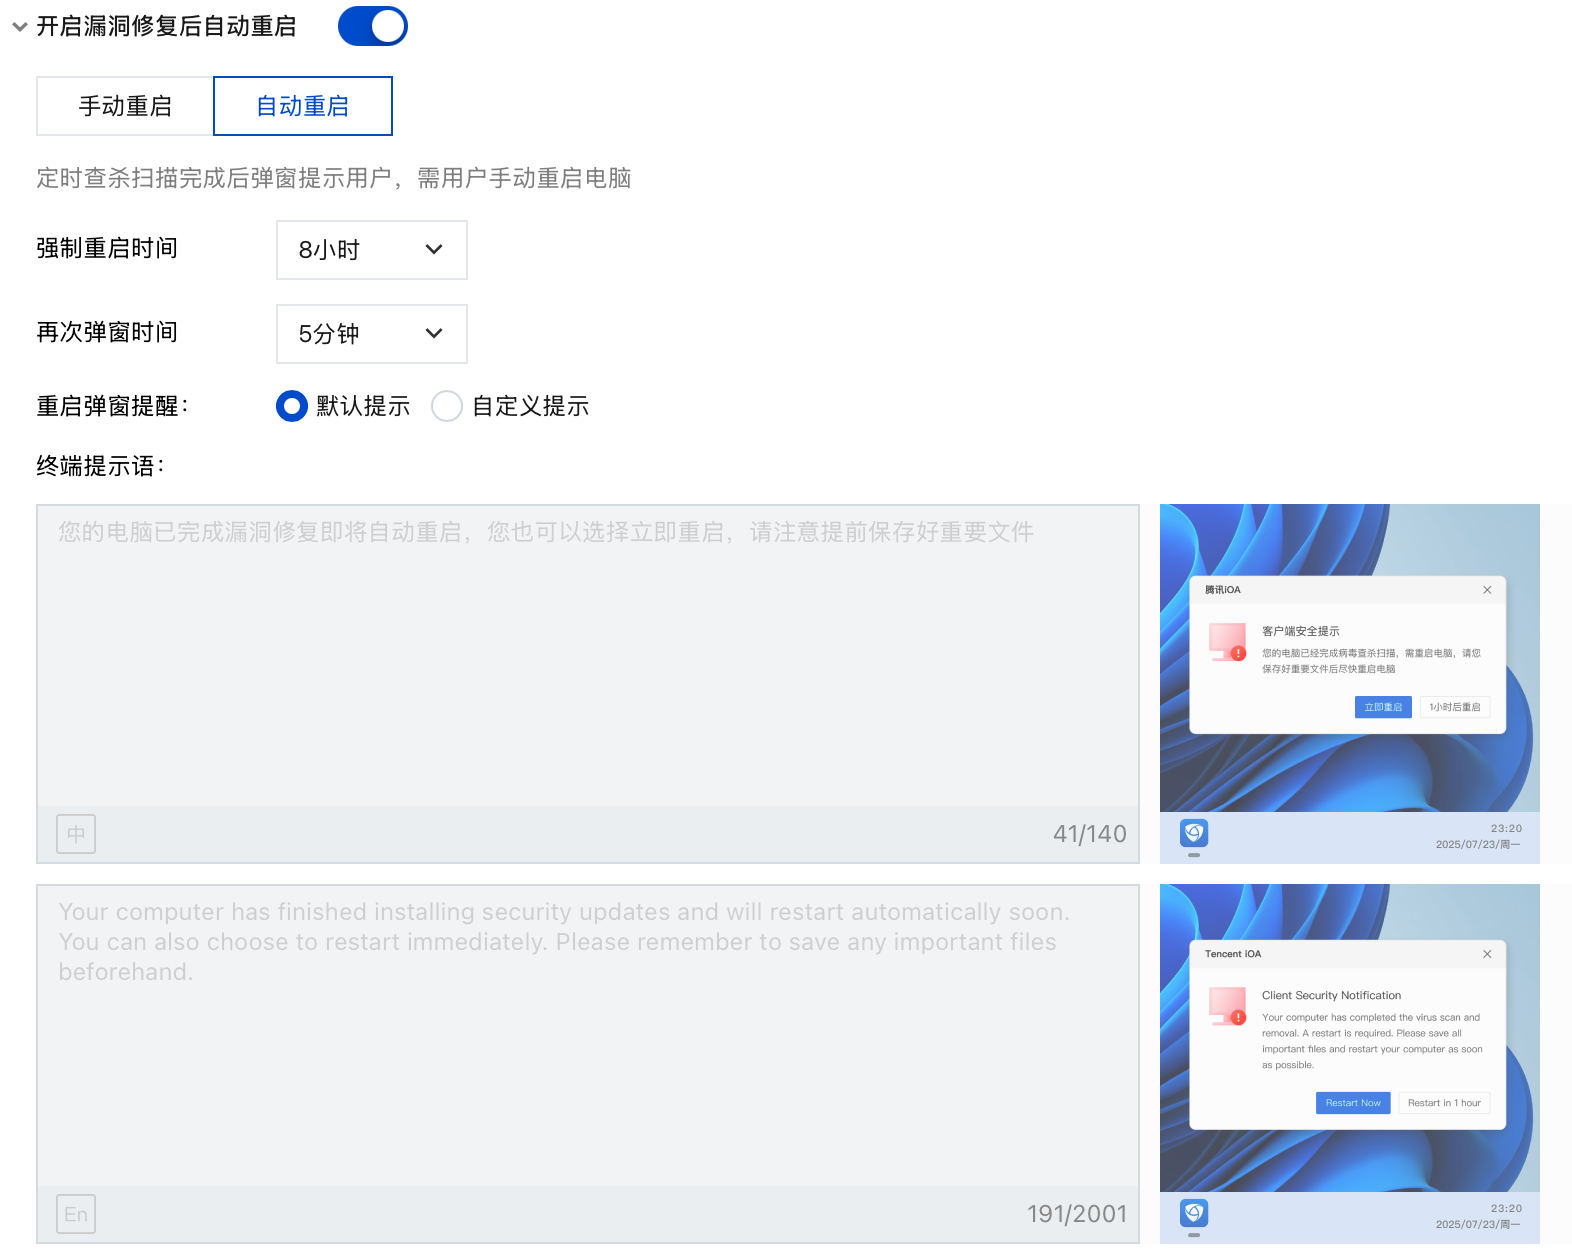This screenshot has width=1572, height=1254.
Task: Click the Client Security Notification heading
Action: click(1331, 995)
